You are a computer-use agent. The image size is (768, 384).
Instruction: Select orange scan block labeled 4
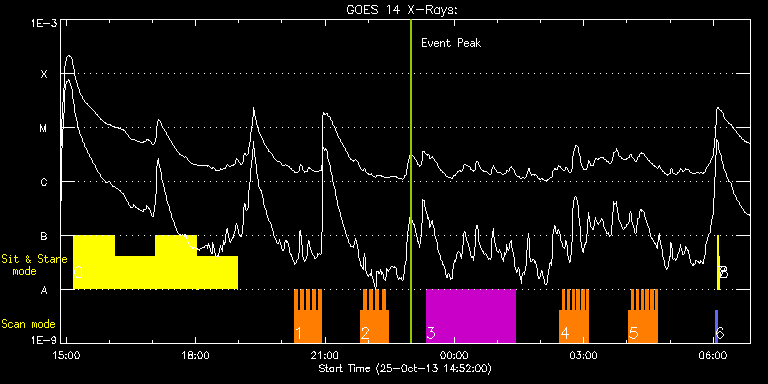pyautogui.click(x=574, y=316)
